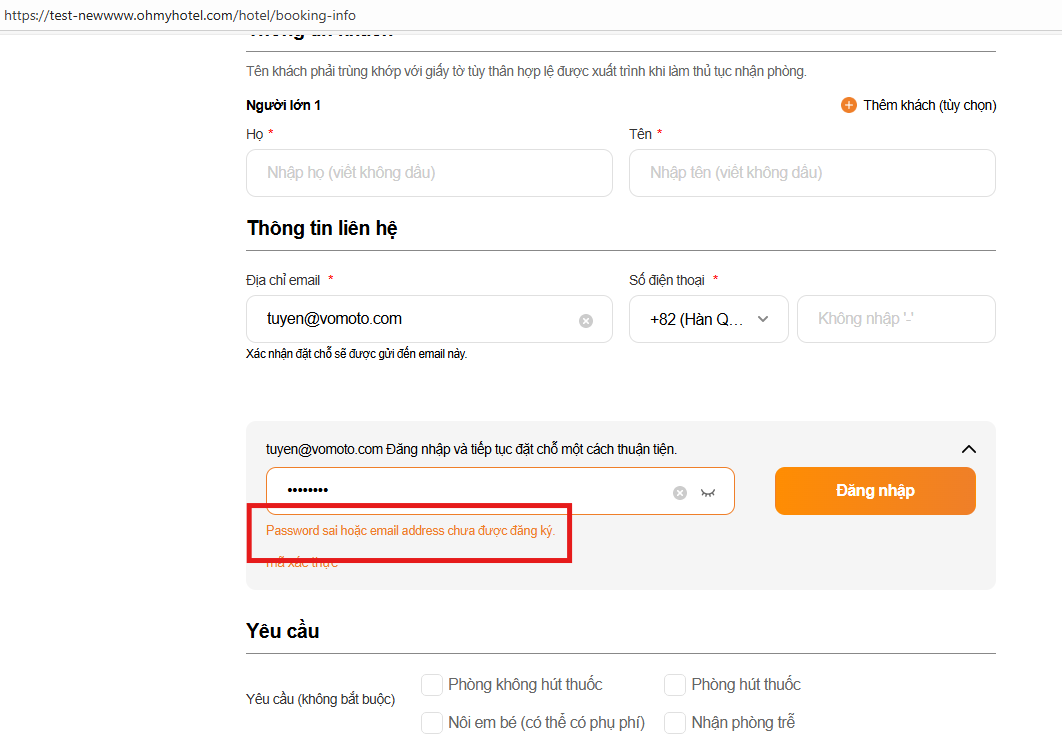Open the mã xác thực link

(302, 563)
